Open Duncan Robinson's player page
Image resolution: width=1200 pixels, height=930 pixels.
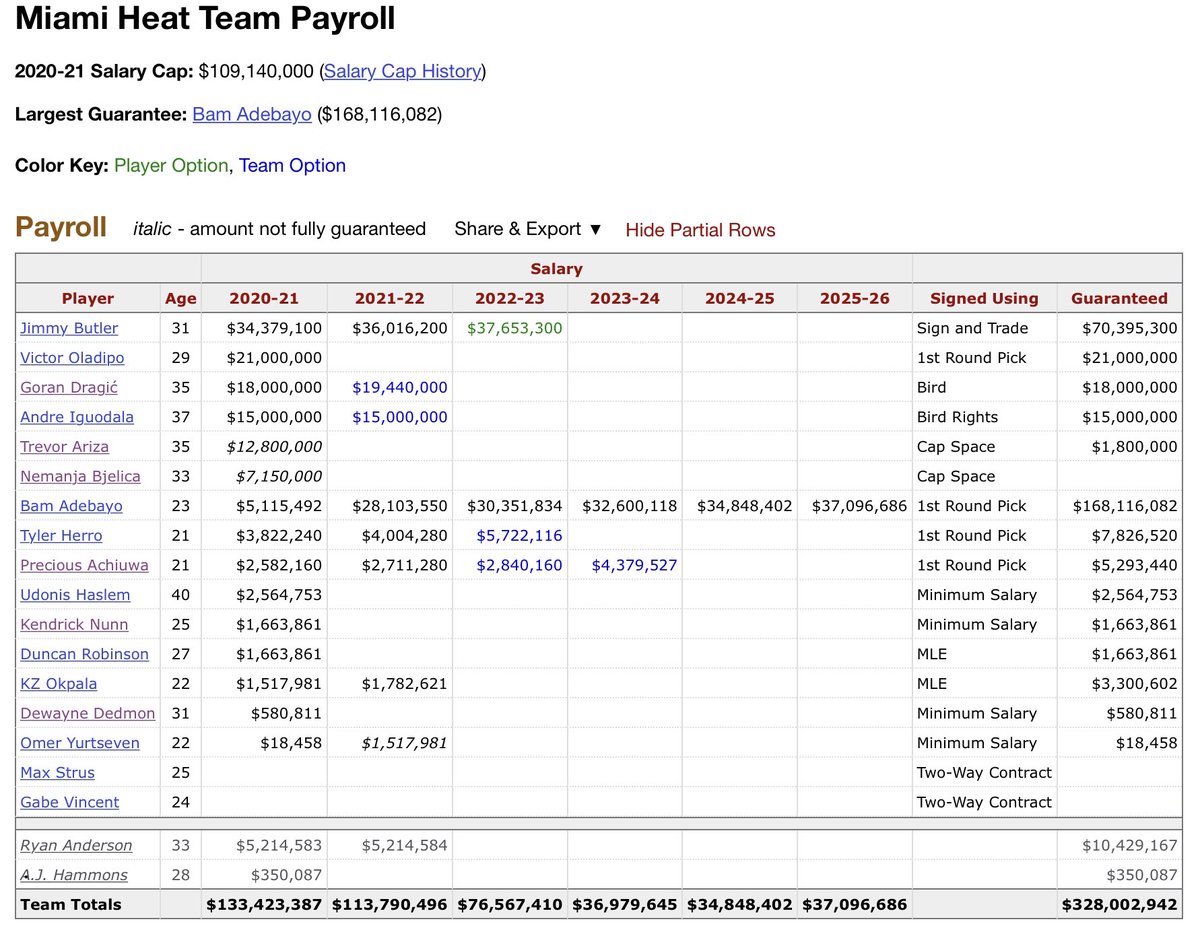coord(84,654)
